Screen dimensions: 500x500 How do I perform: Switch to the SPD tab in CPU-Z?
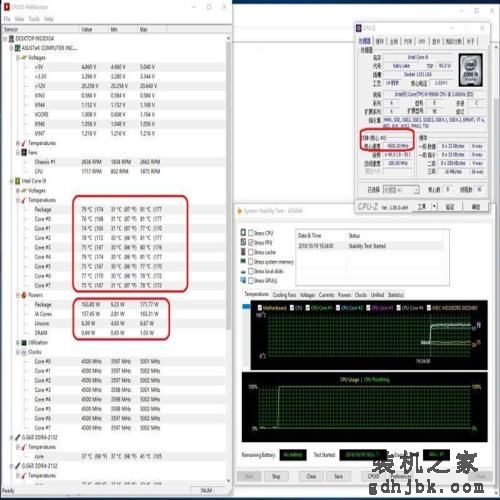[x=422, y=41]
